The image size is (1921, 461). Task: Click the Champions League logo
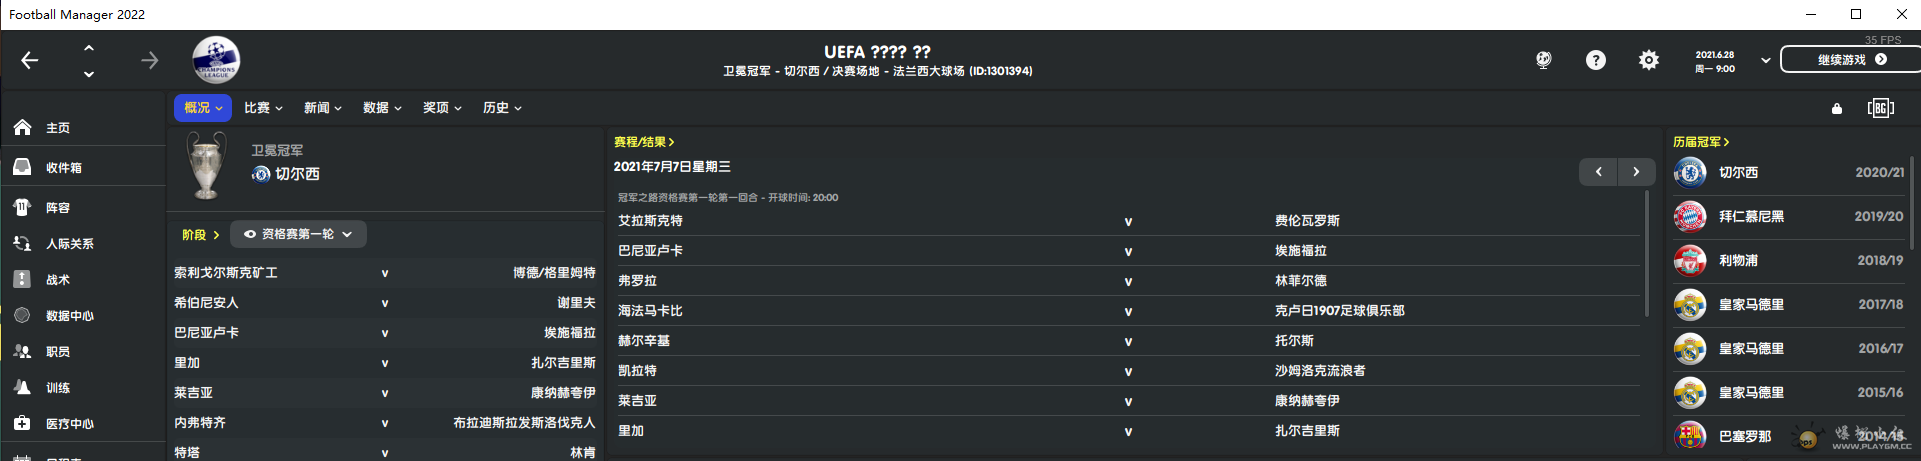click(x=216, y=60)
